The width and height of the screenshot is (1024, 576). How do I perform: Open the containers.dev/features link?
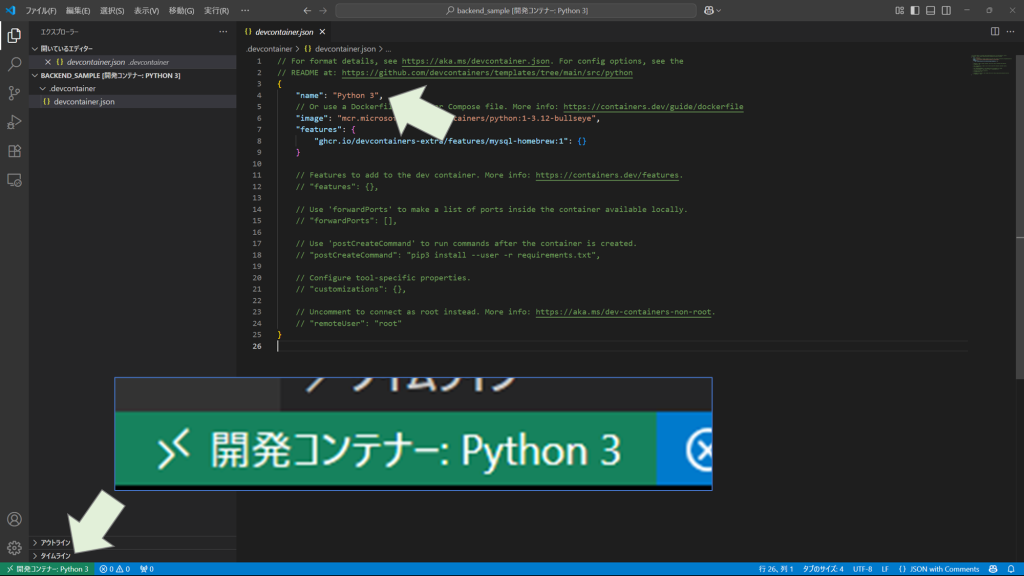[x=607, y=176]
